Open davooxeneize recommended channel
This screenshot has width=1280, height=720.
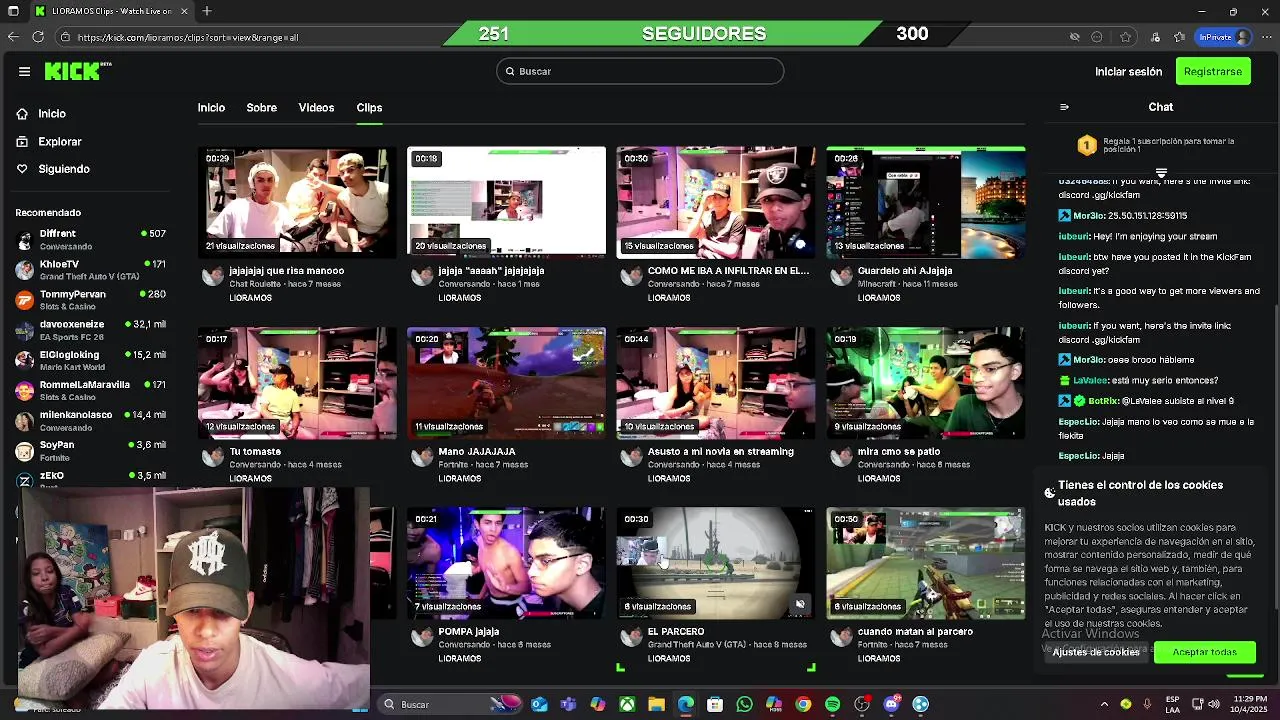click(x=90, y=330)
